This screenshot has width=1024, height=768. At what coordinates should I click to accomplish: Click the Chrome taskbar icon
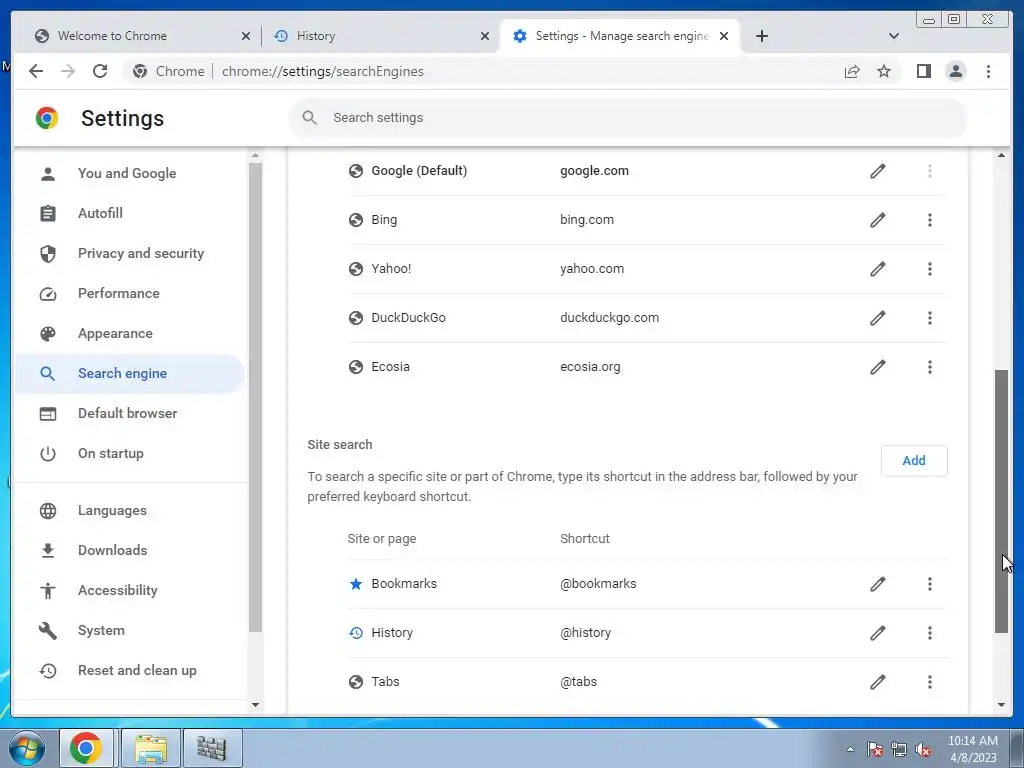86,748
